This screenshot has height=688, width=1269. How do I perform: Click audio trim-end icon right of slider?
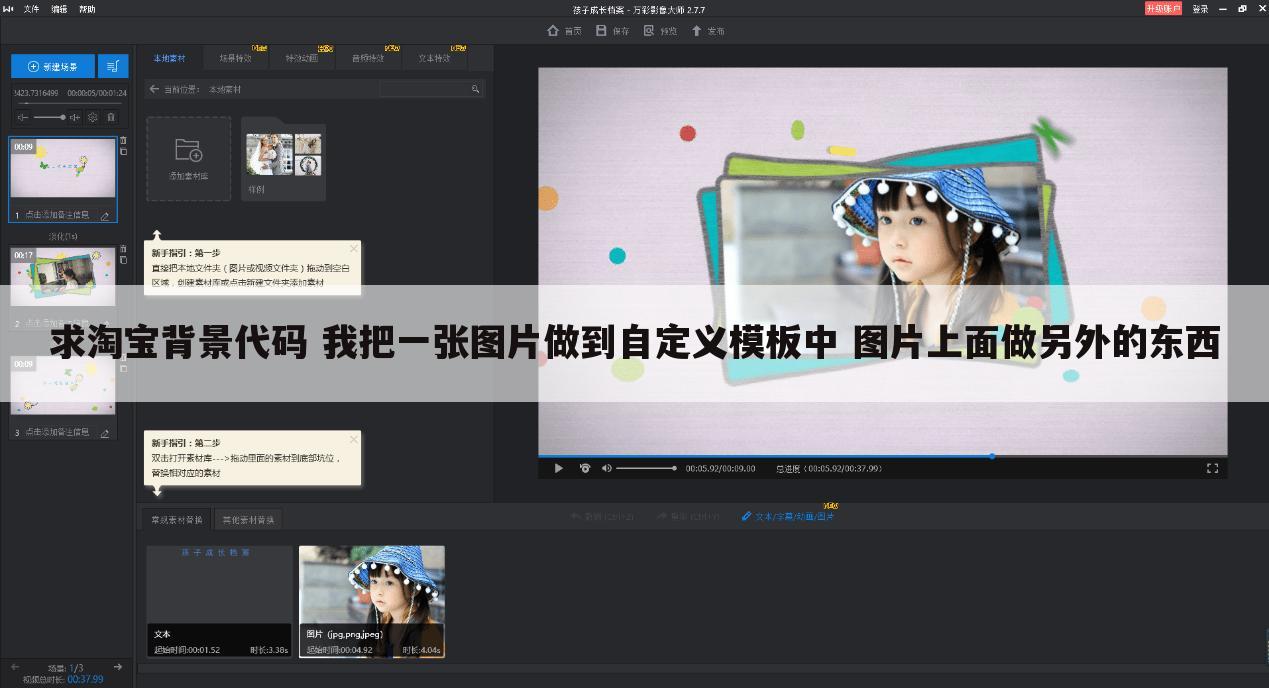(75, 117)
